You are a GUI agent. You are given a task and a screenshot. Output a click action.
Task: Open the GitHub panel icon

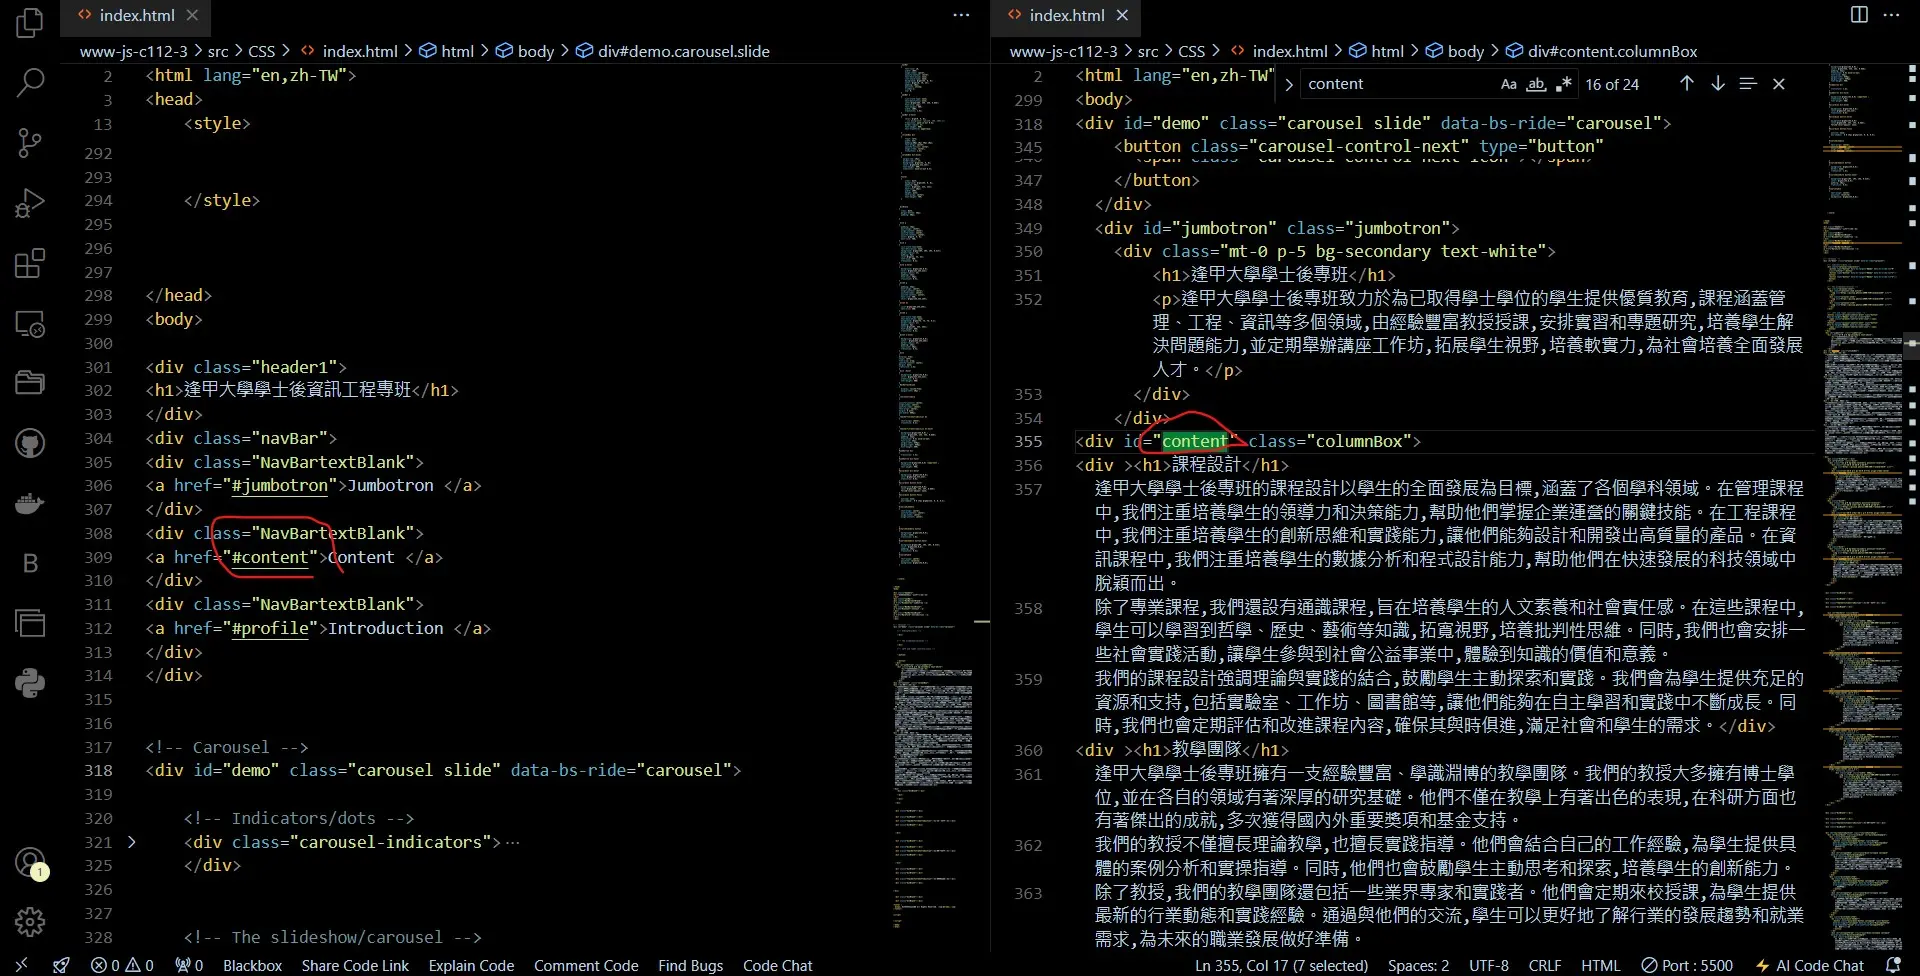pyautogui.click(x=30, y=443)
